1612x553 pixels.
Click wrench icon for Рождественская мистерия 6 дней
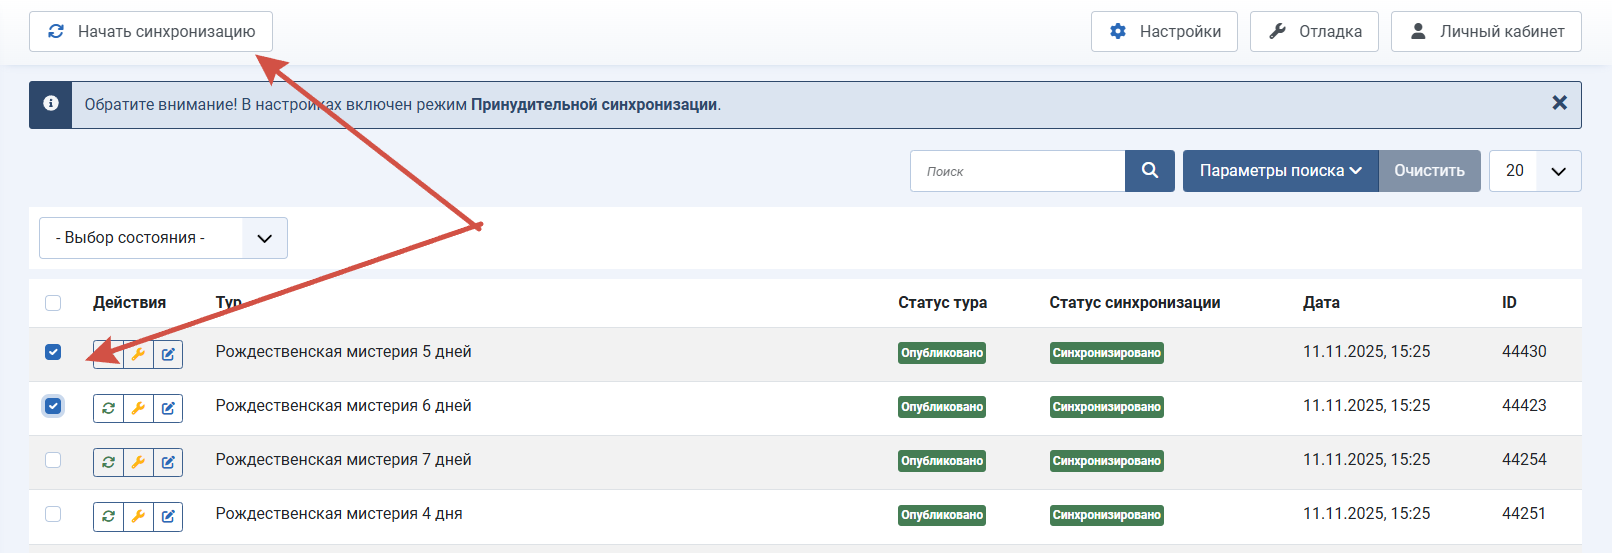point(138,408)
